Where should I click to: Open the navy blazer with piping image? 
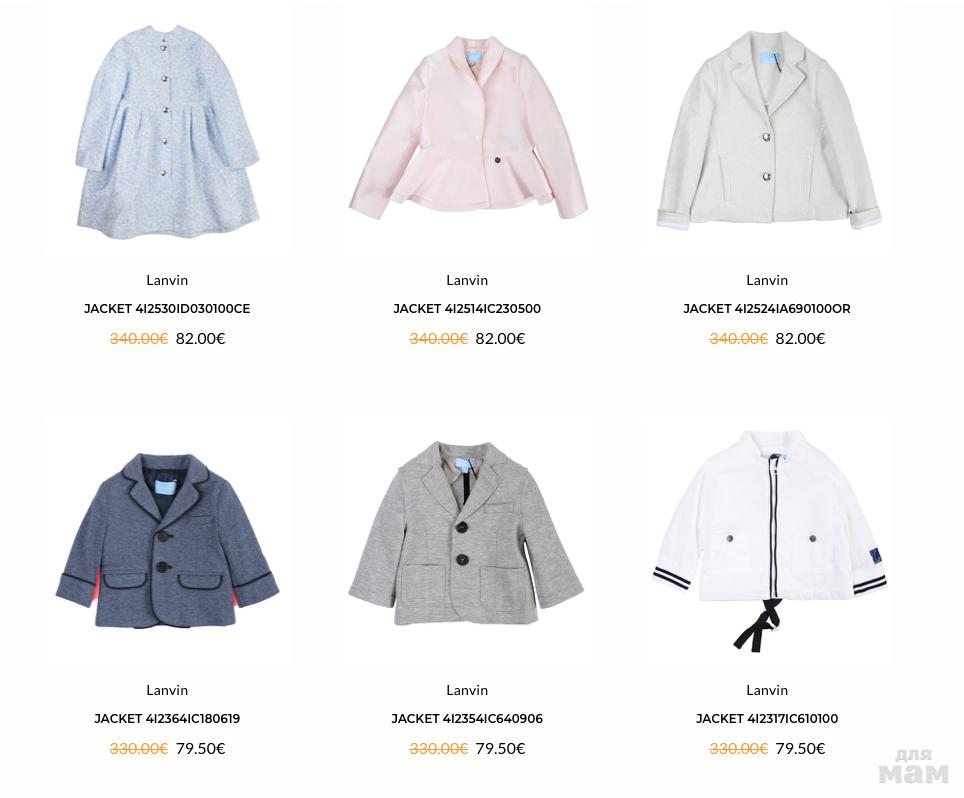[167, 542]
